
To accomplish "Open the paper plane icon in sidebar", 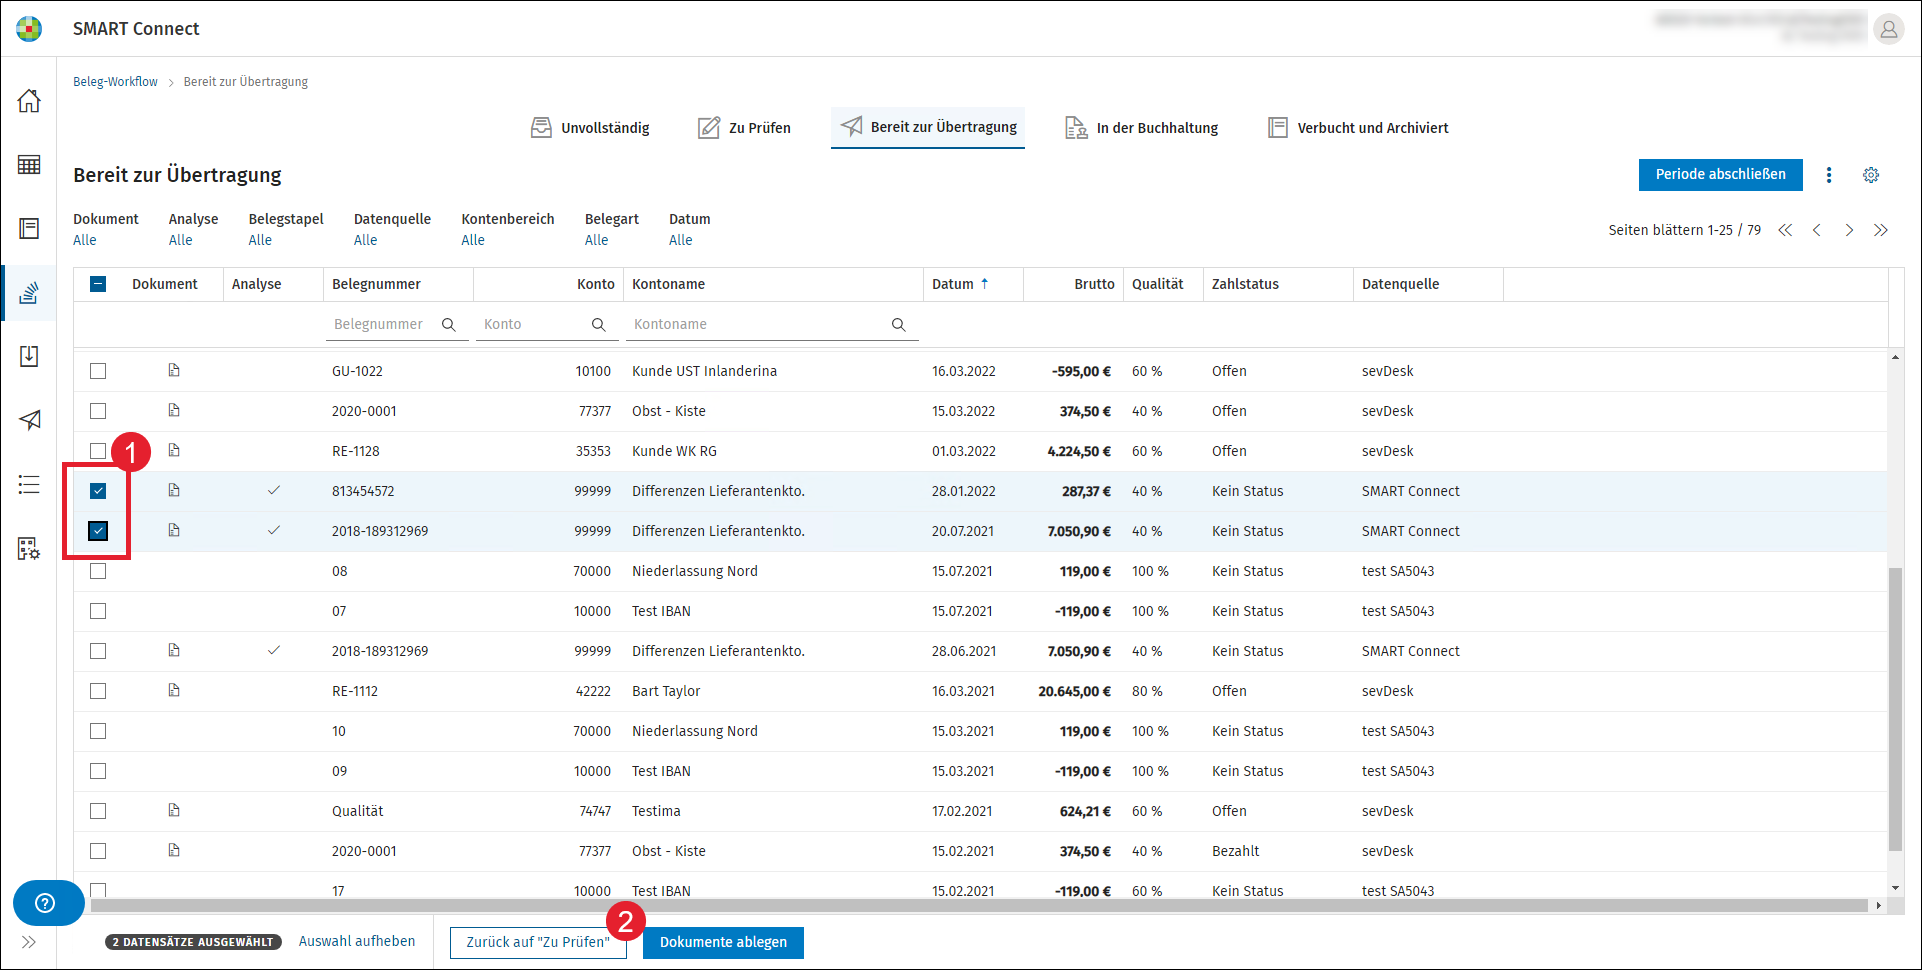I will (x=29, y=420).
